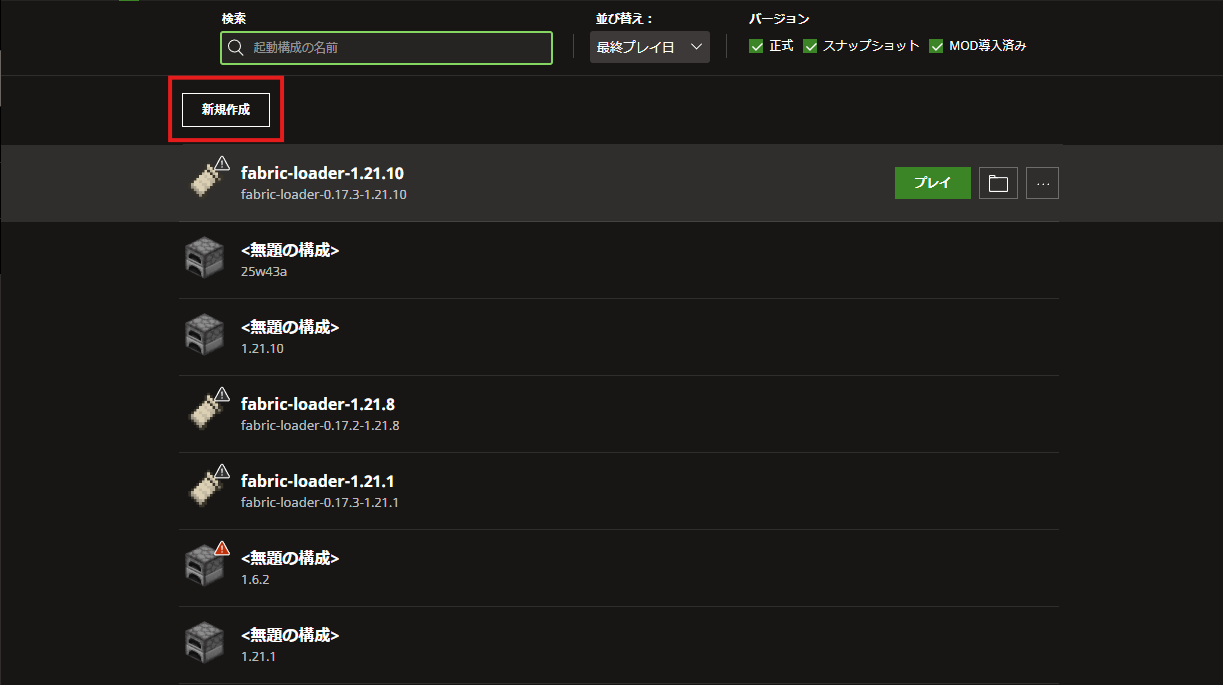Viewport: 1223px width, 685px height.
Task: Open the folder for fabric-loader-1.21.10
Action: pos(997,183)
